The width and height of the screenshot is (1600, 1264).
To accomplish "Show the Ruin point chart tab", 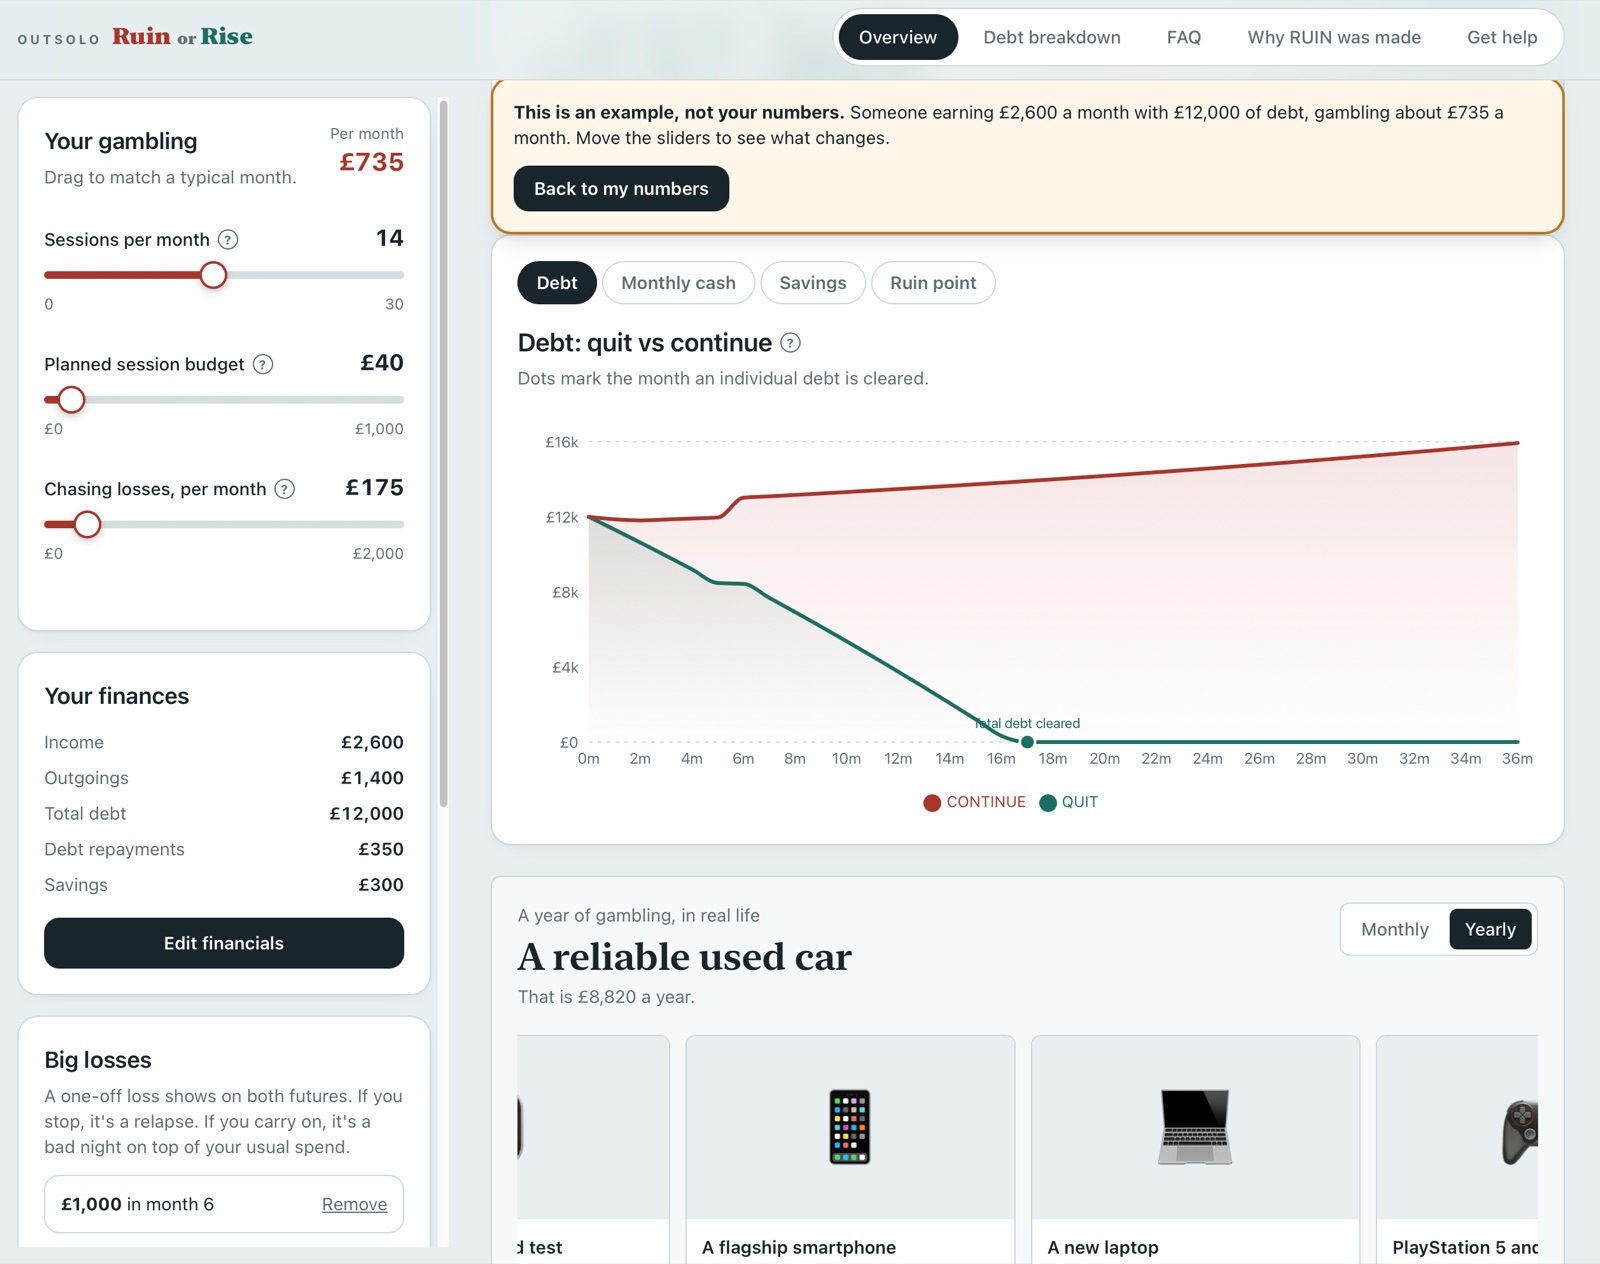I will [933, 283].
